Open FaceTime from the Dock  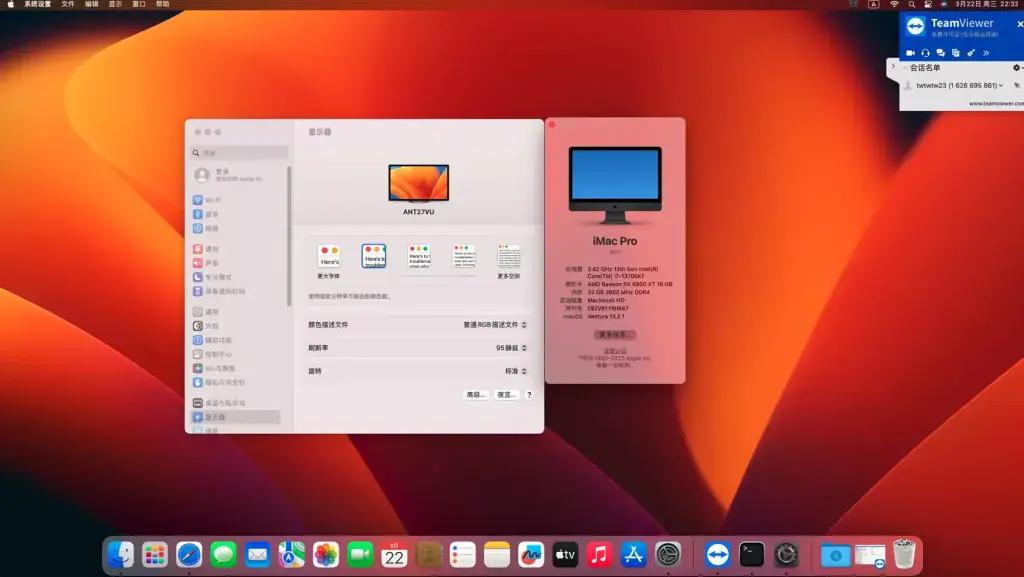[x=360, y=555]
